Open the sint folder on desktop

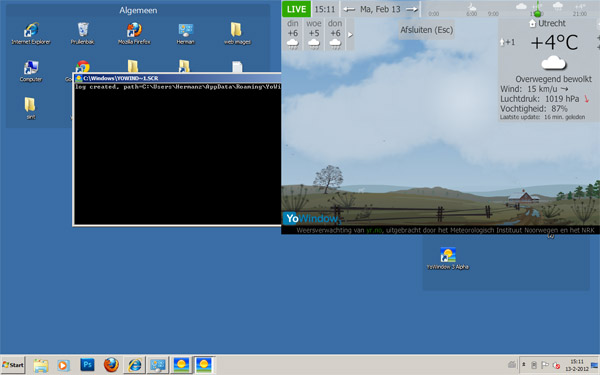point(30,108)
